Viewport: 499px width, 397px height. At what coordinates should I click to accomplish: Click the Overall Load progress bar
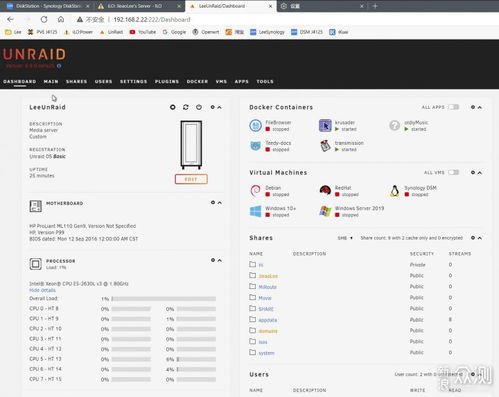164,299
